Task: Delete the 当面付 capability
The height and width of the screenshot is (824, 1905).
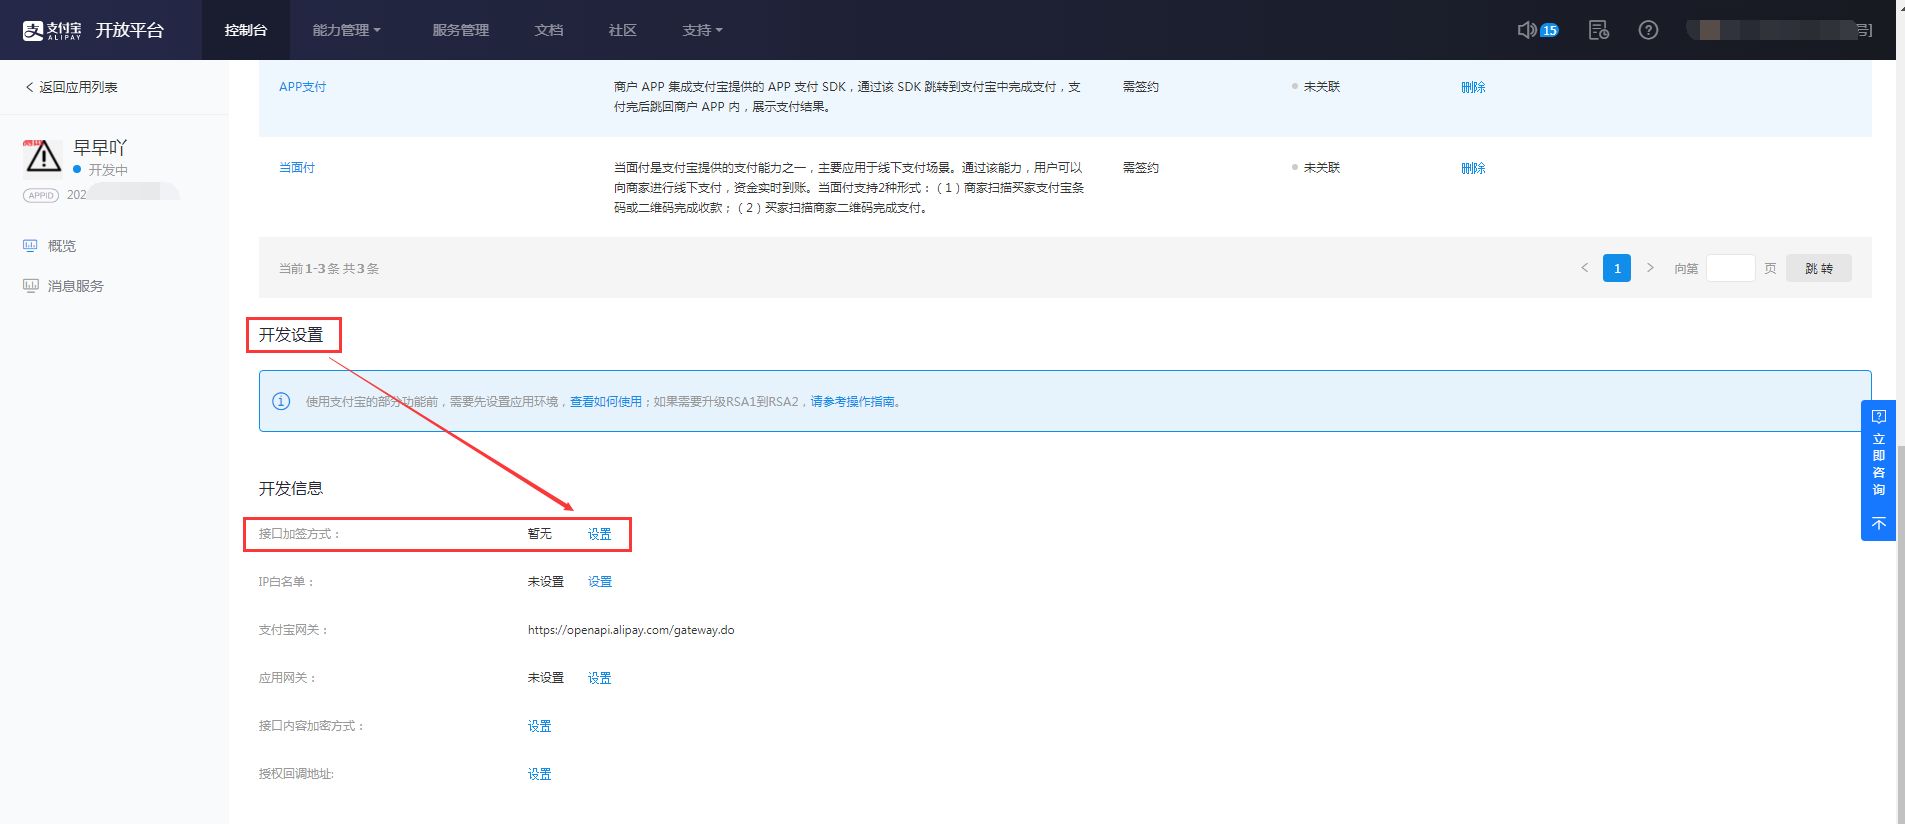Action: click(x=1473, y=168)
